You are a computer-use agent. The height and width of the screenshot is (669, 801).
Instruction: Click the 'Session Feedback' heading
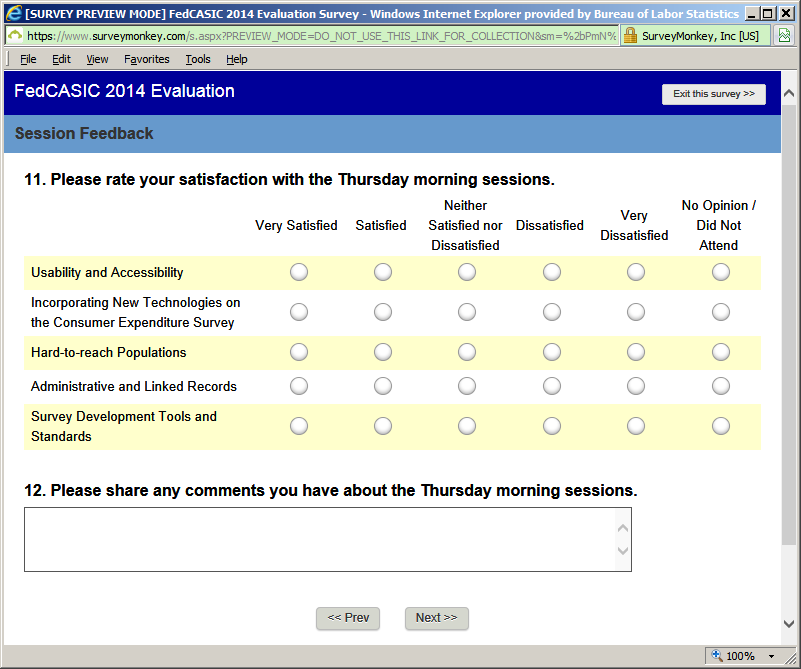84,133
